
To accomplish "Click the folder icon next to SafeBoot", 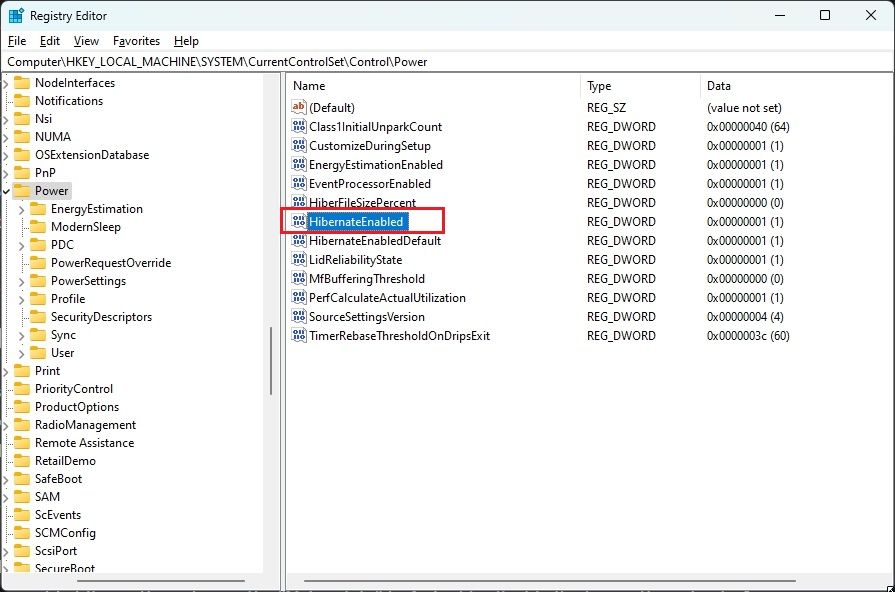I will [x=23, y=479].
